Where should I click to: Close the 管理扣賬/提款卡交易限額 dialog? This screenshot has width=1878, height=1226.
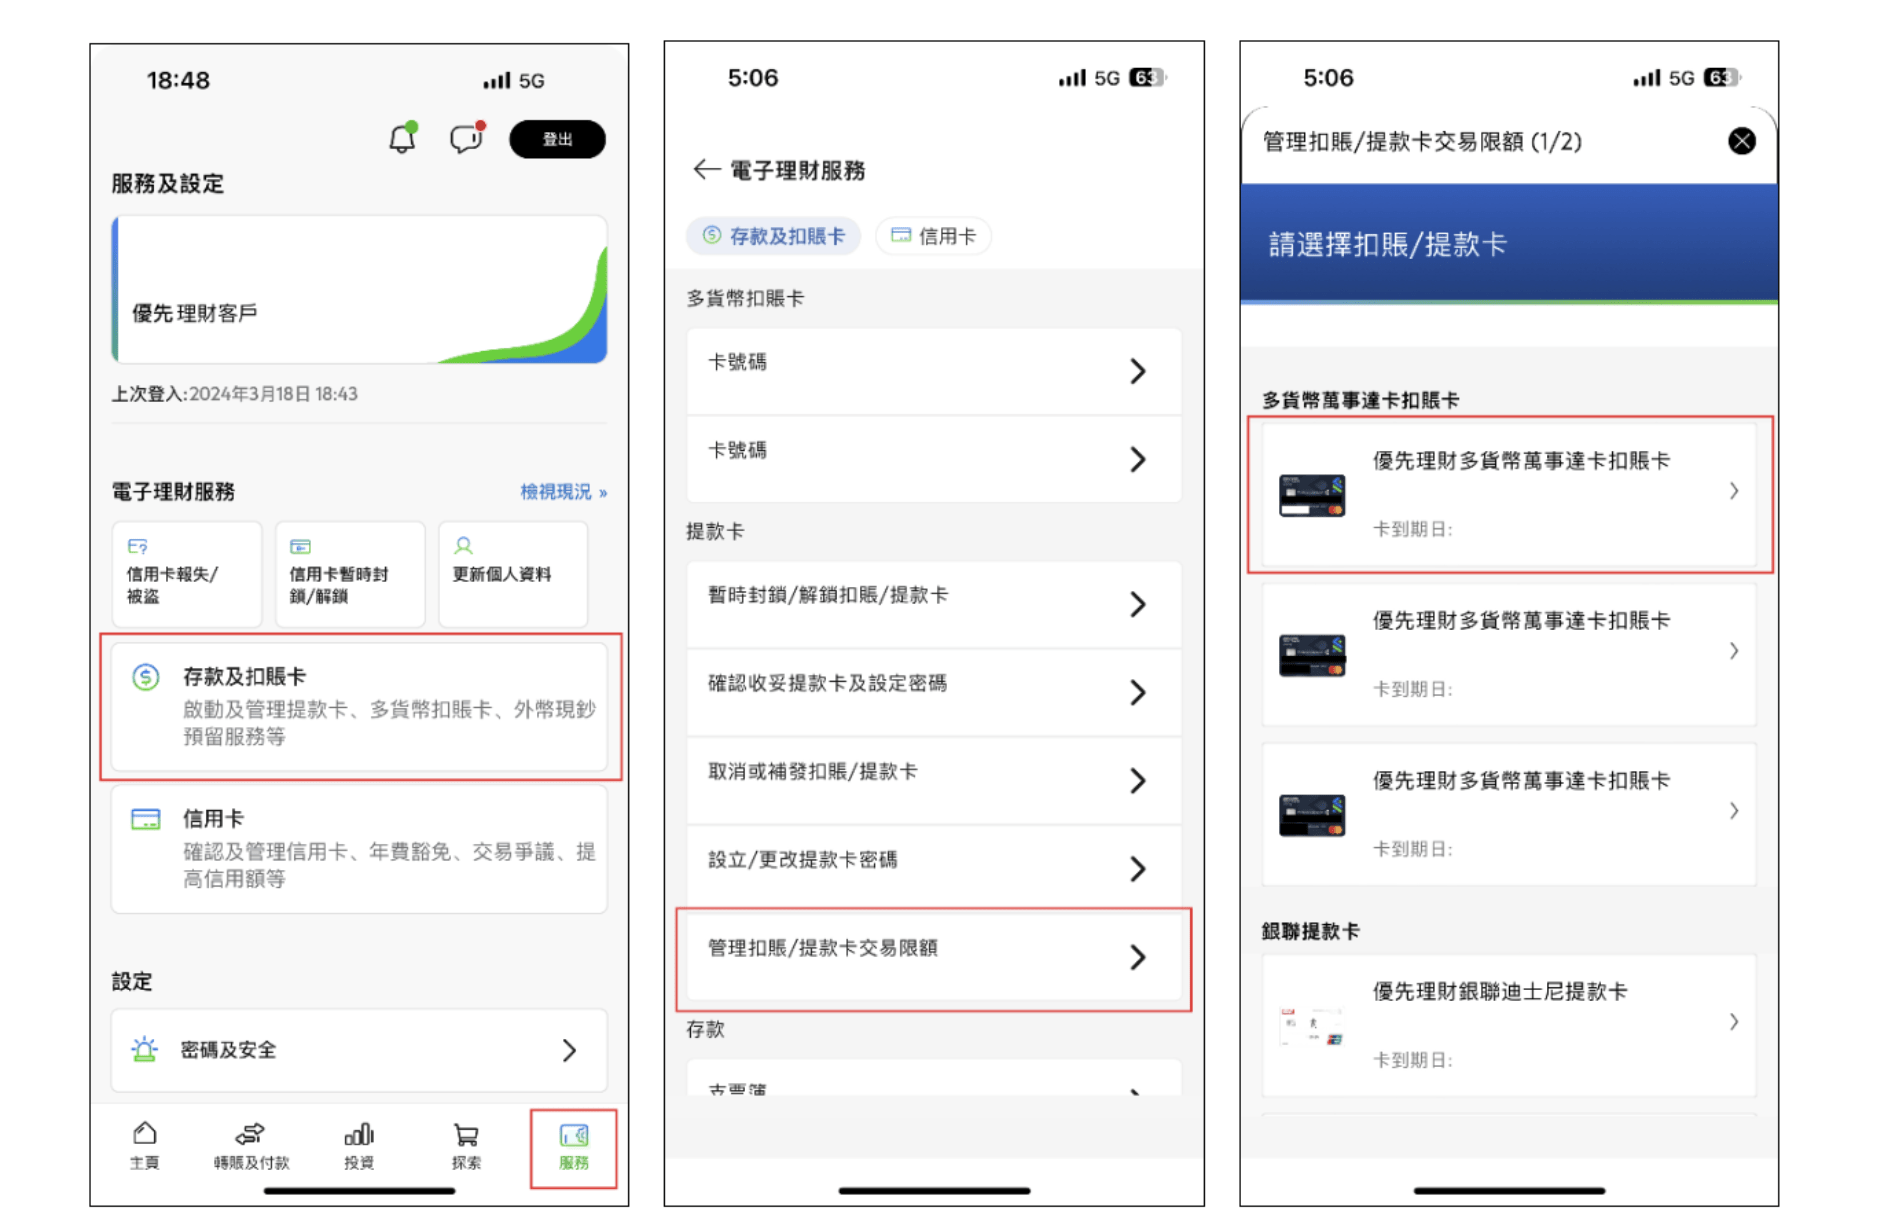1741,141
